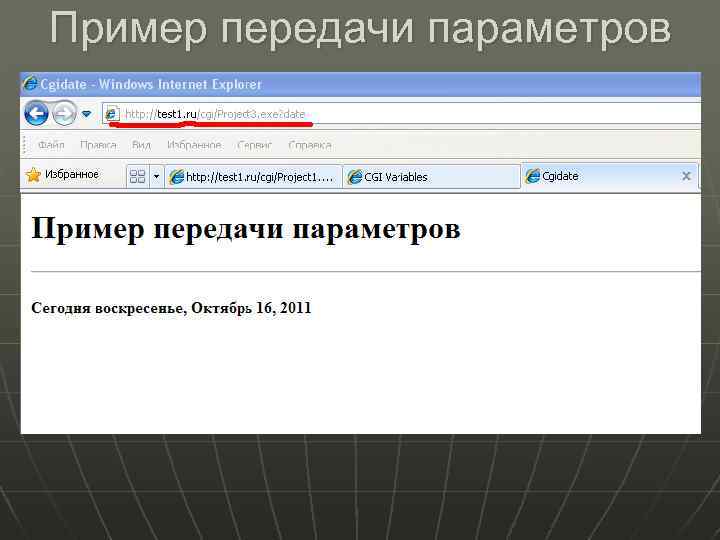This screenshot has width=720, height=540.
Task: Click the Internet Explorer icon in title bar
Action: pos(30,84)
